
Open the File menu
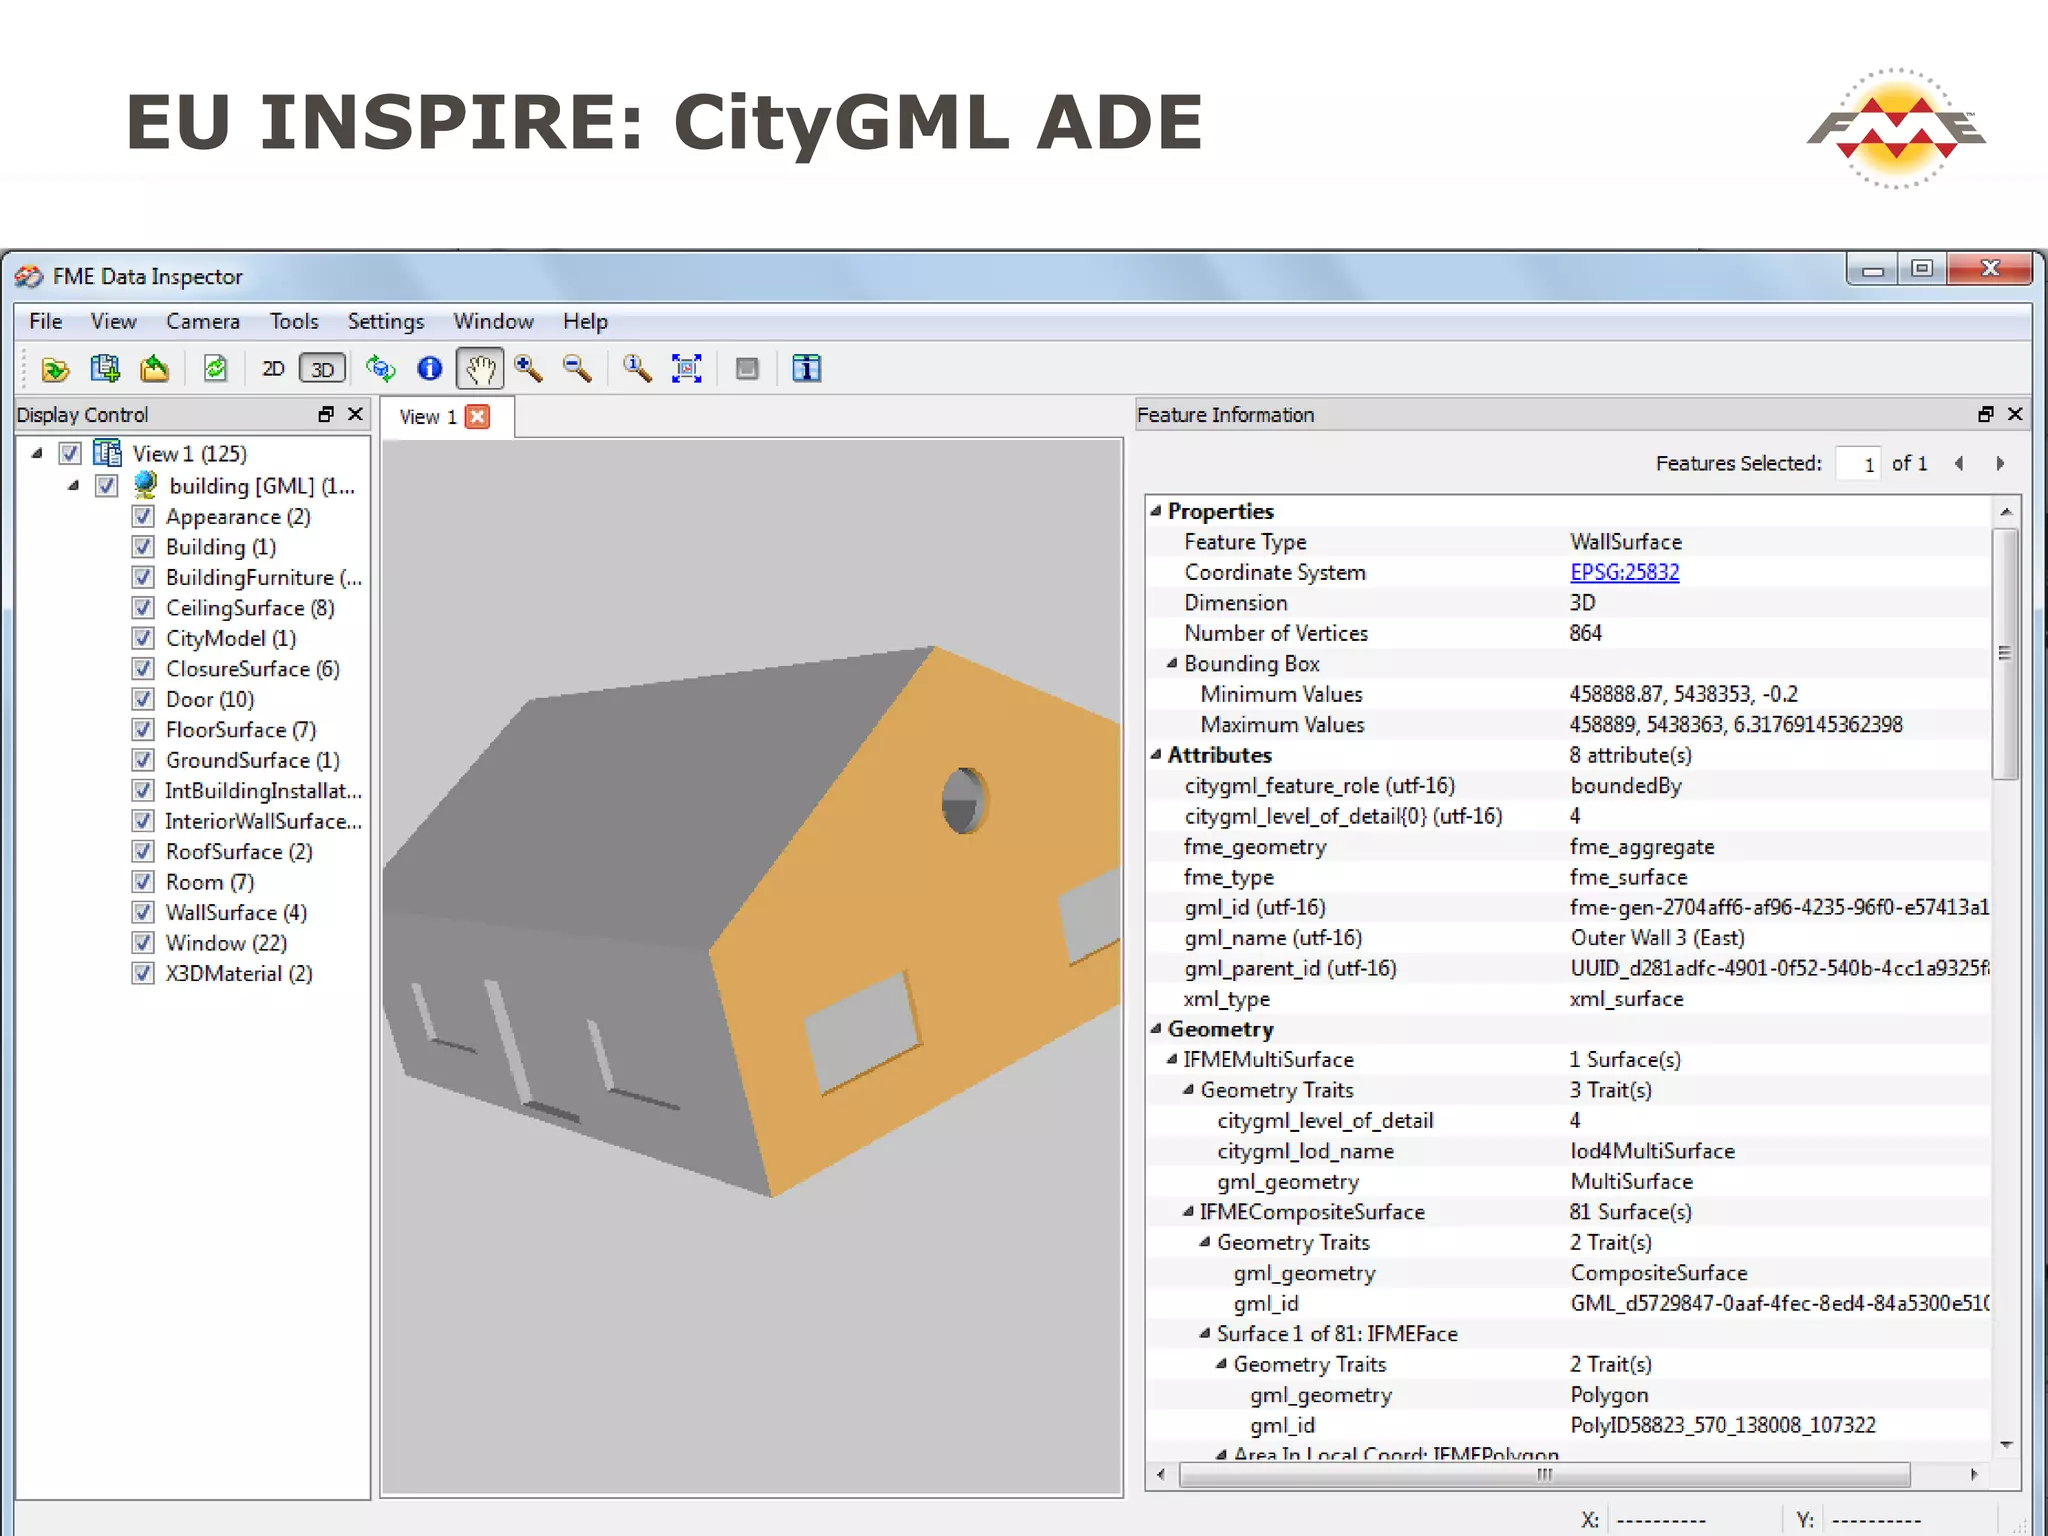pyautogui.click(x=46, y=321)
